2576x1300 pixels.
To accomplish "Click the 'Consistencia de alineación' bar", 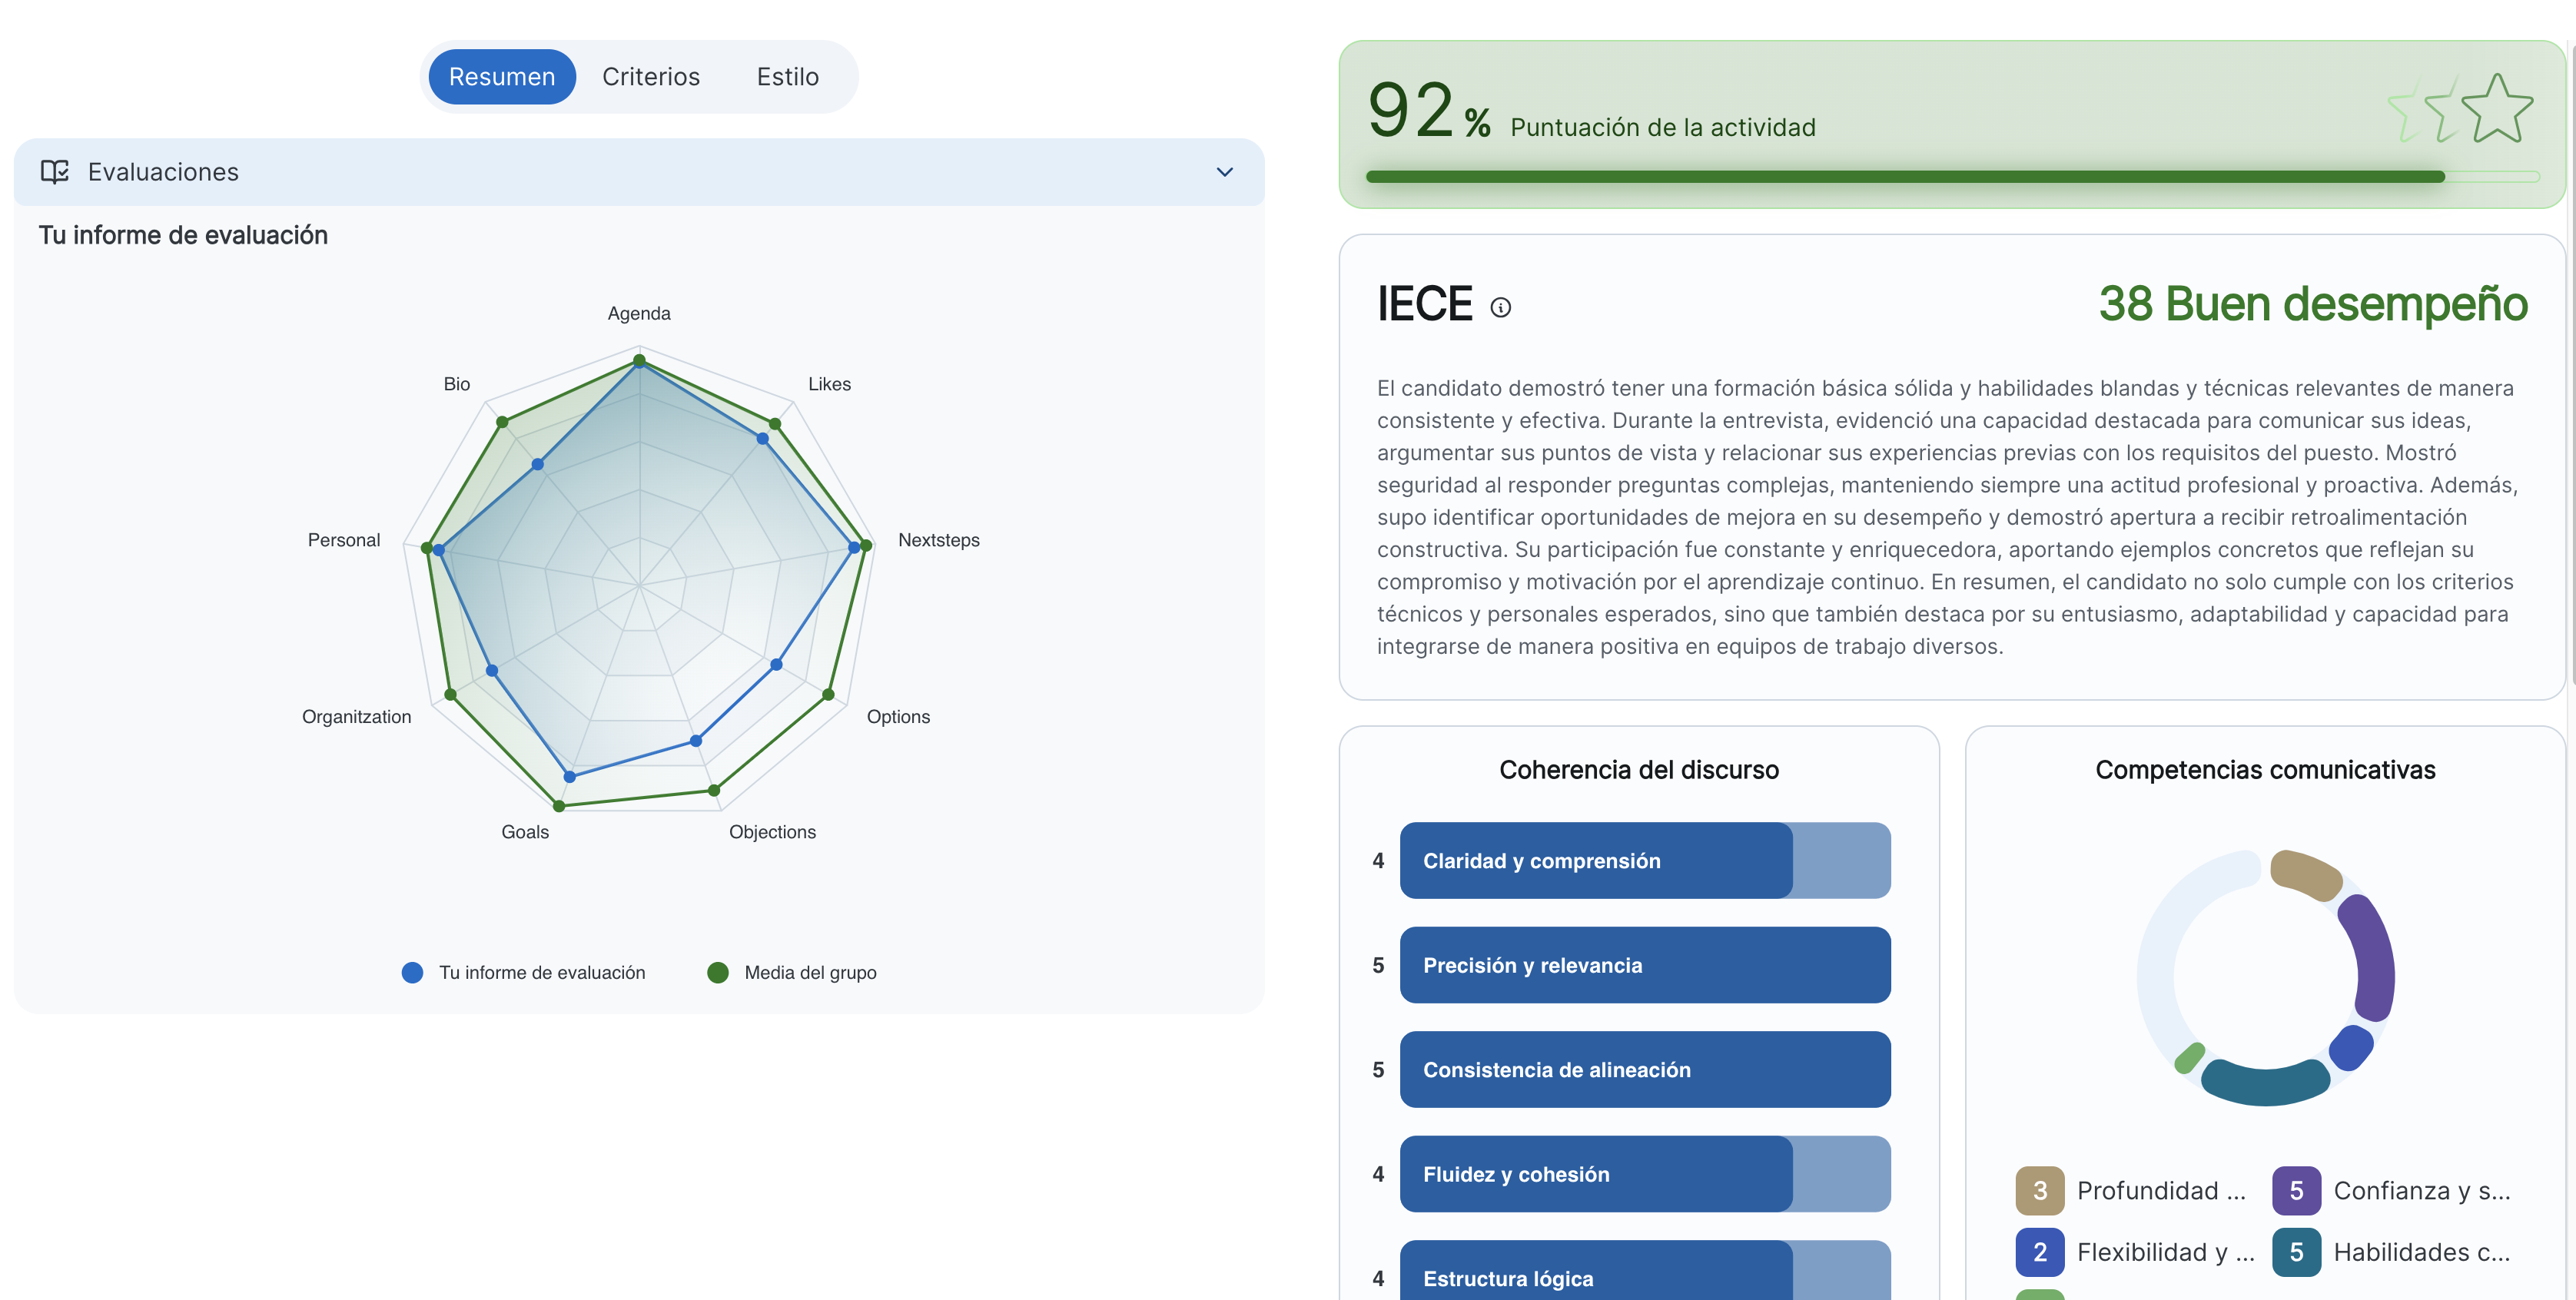I will tap(1644, 1069).
